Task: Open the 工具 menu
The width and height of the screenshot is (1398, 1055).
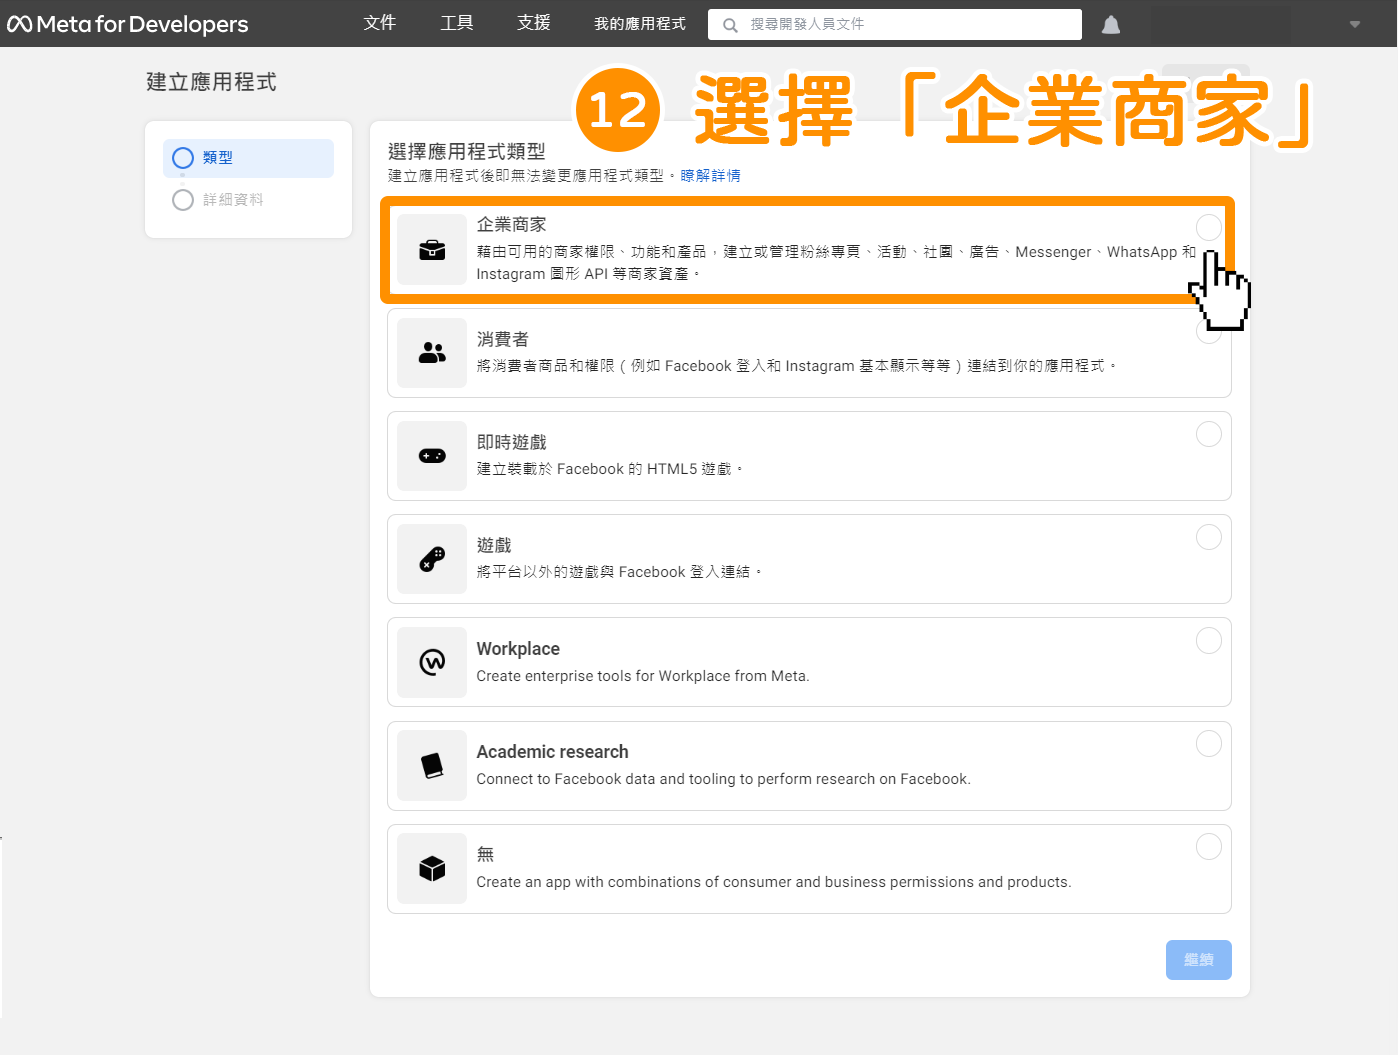Action: click(x=457, y=23)
